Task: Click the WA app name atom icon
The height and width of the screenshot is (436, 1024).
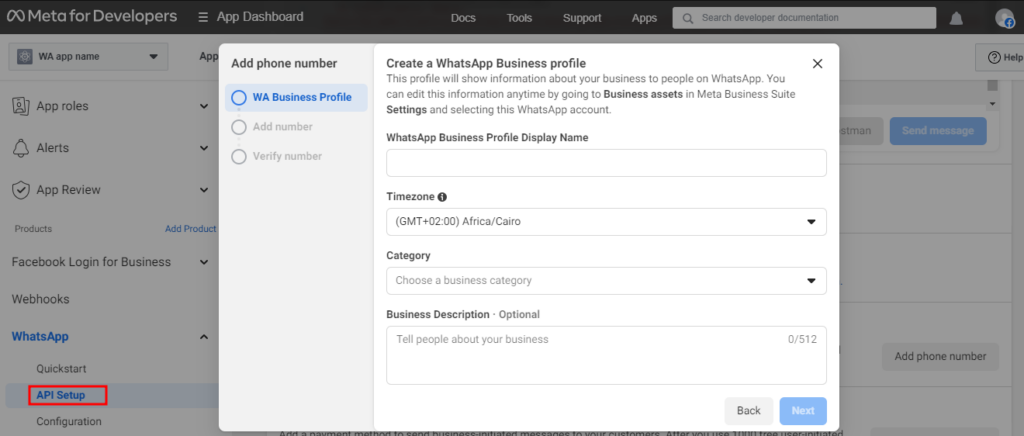Action: tap(25, 57)
